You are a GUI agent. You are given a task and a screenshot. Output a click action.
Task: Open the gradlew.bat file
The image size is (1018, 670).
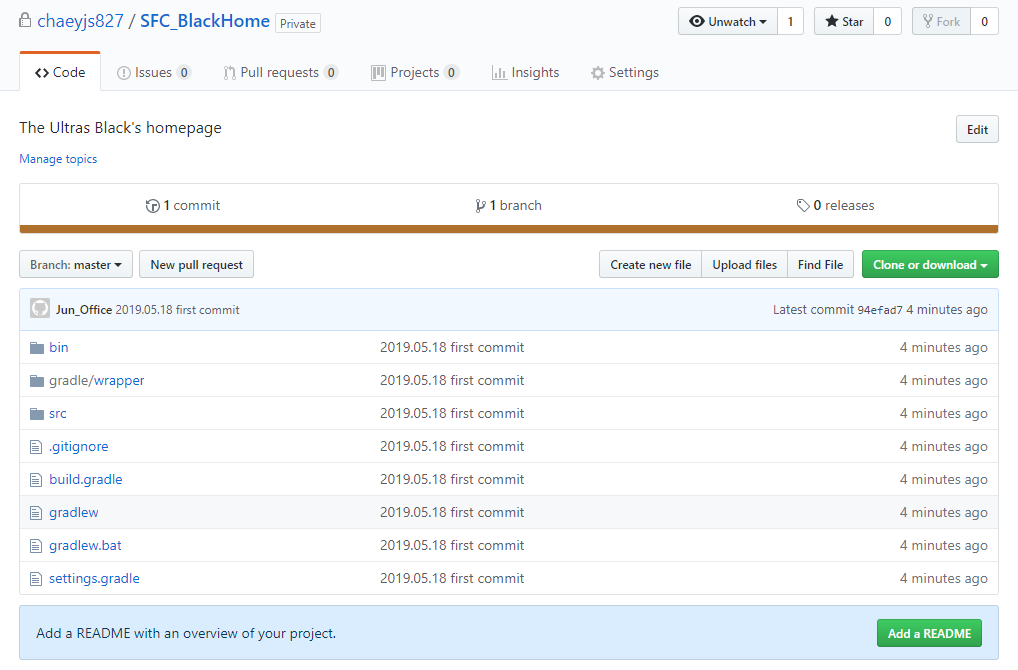(x=85, y=546)
